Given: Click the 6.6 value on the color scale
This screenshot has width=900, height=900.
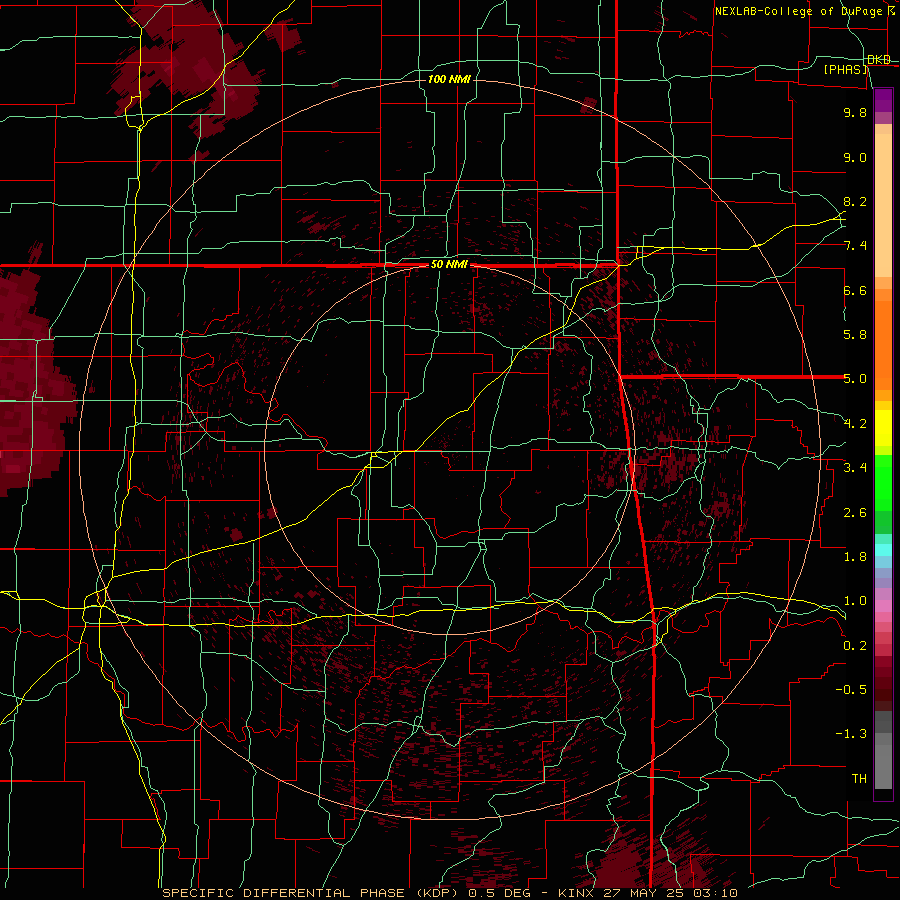Looking at the screenshot, I should (x=855, y=290).
